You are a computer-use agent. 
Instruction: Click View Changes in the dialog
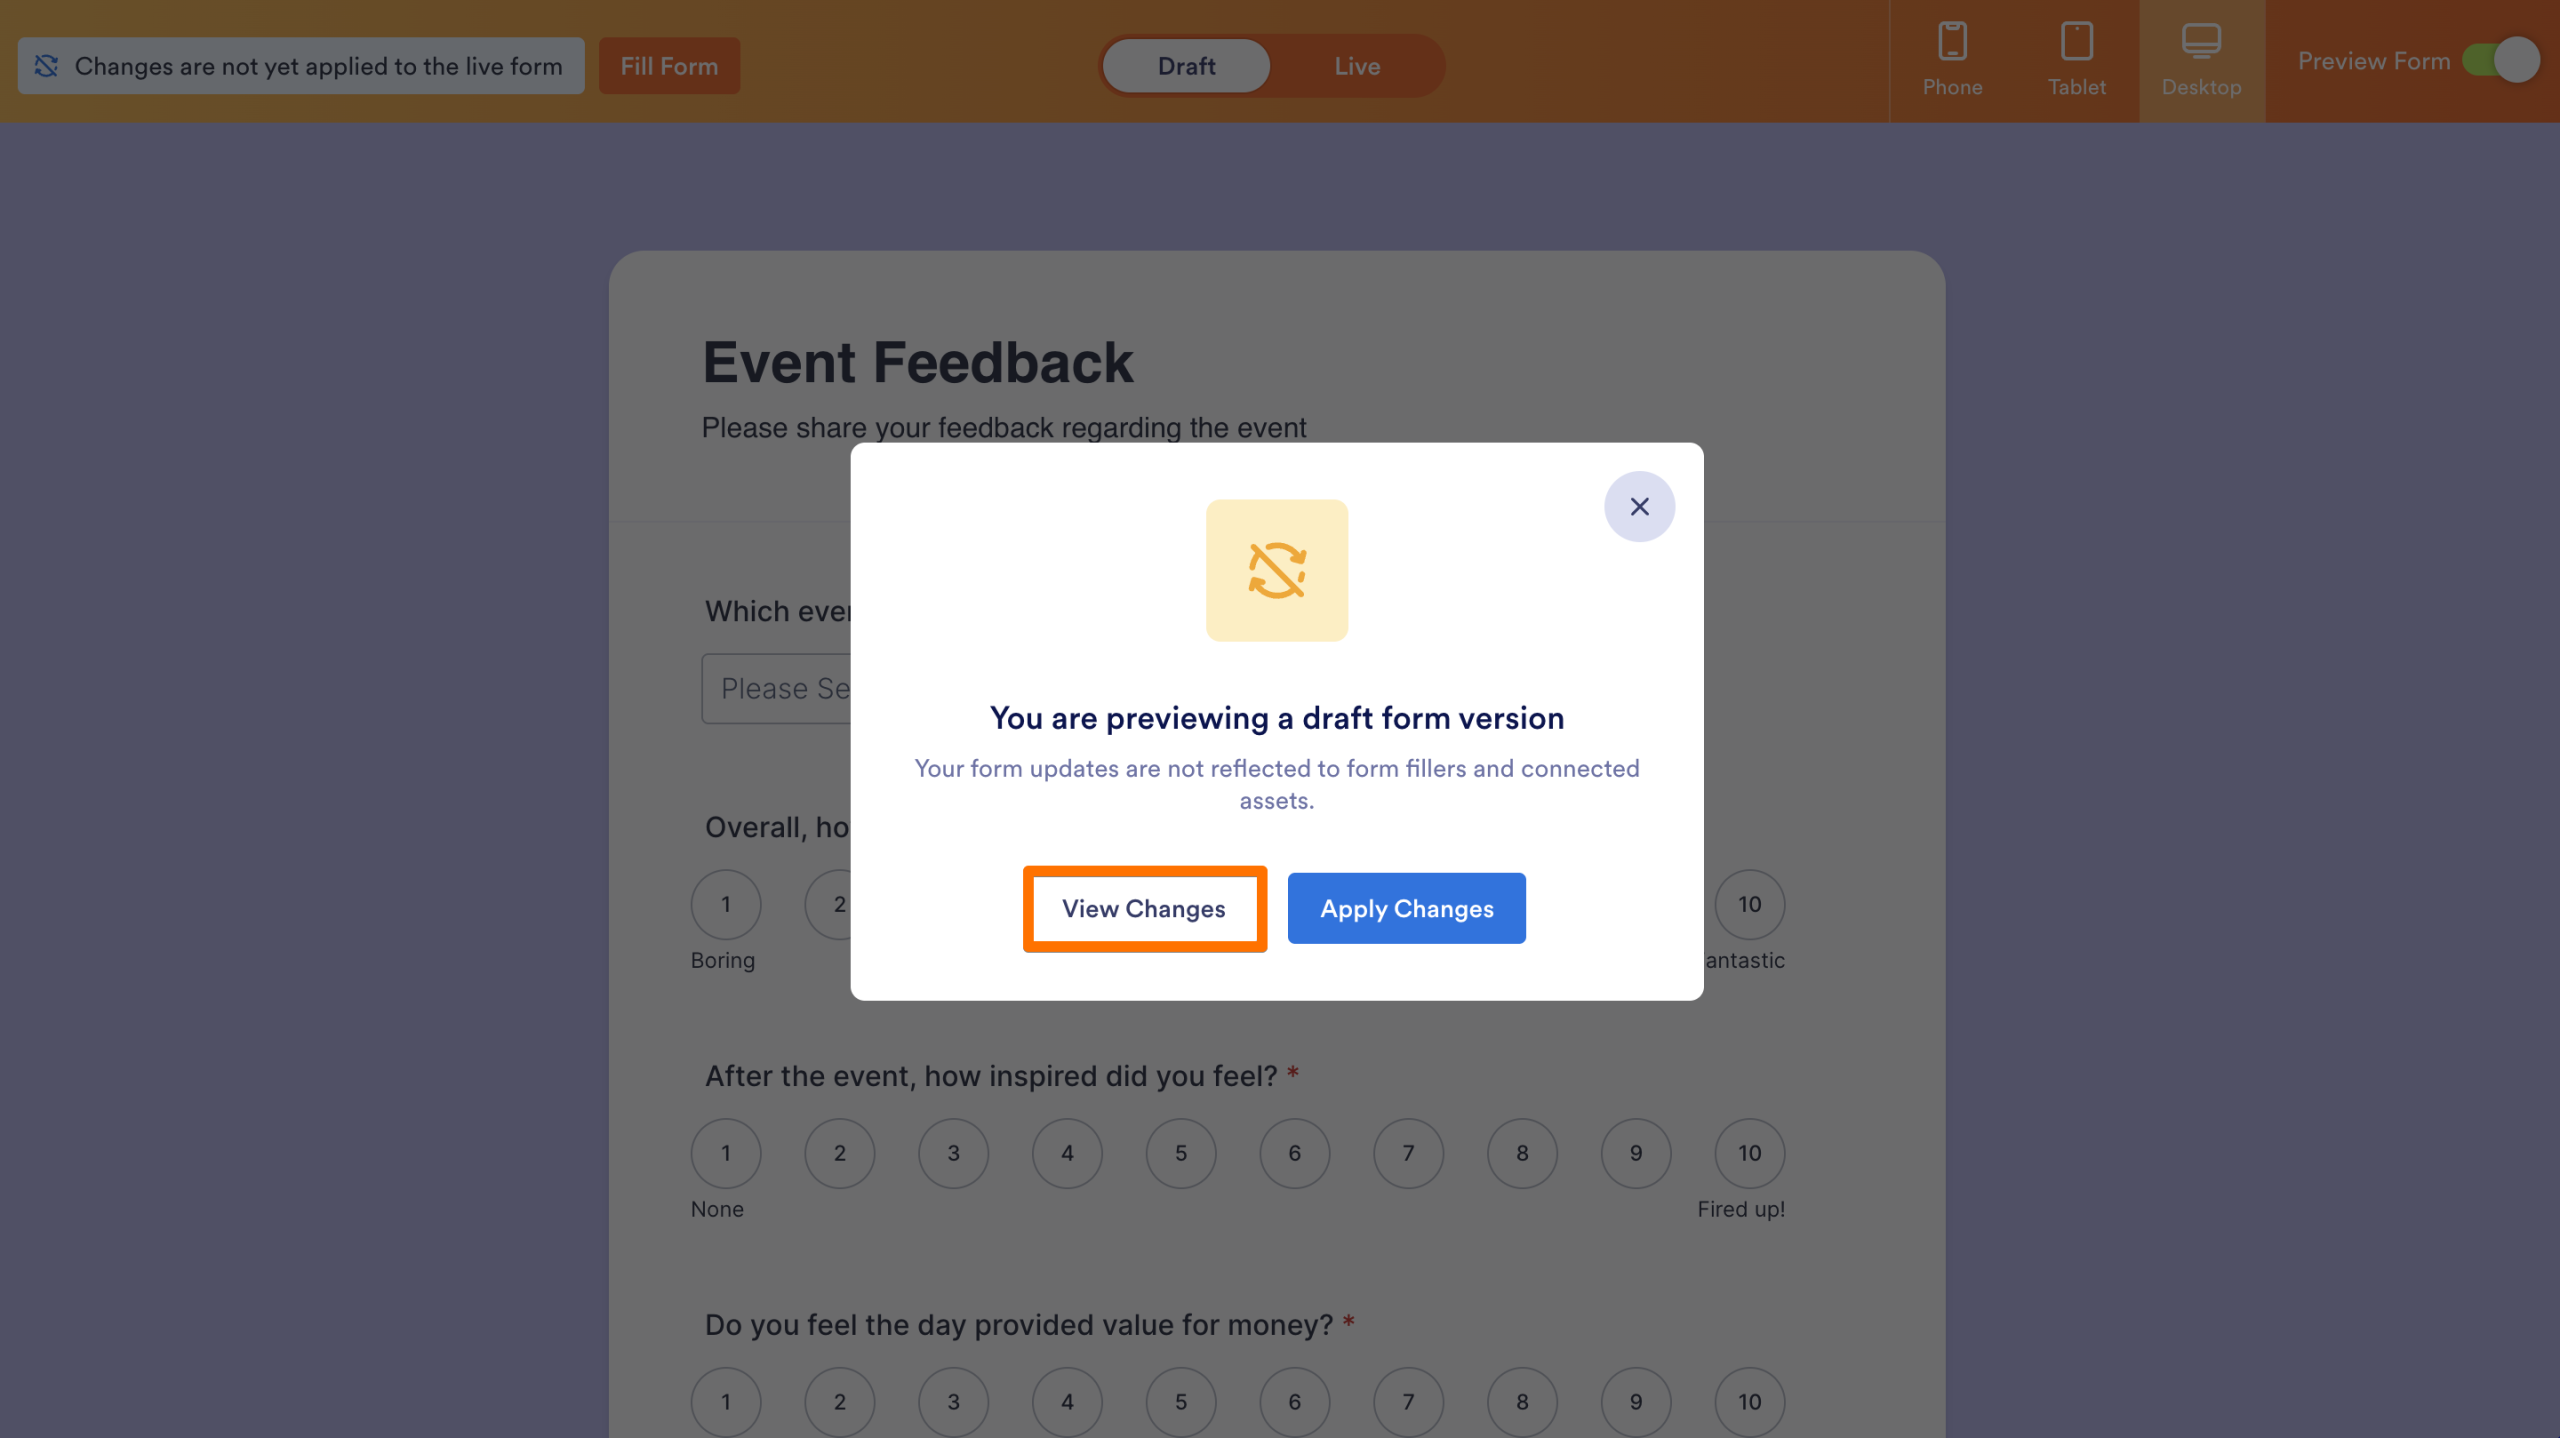(x=1143, y=908)
